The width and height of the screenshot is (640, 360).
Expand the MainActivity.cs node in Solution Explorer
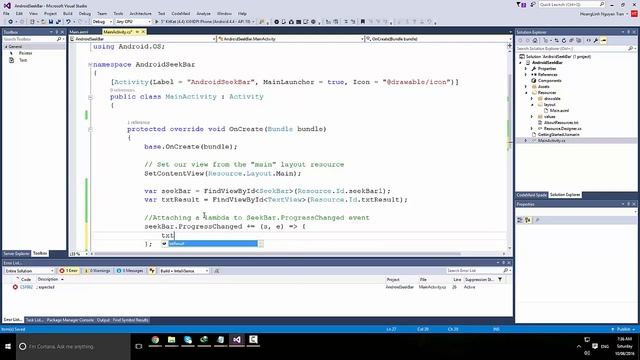pos(526,140)
